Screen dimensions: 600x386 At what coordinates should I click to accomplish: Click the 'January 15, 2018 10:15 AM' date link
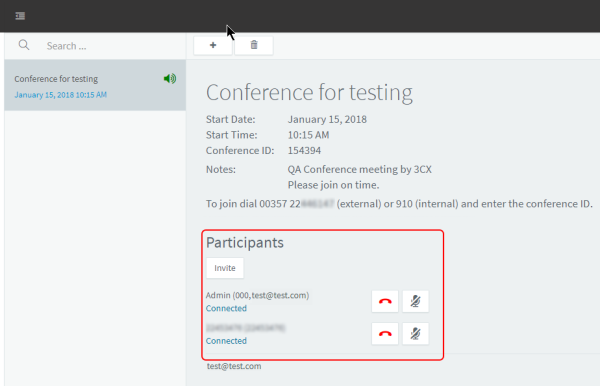coord(60,95)
